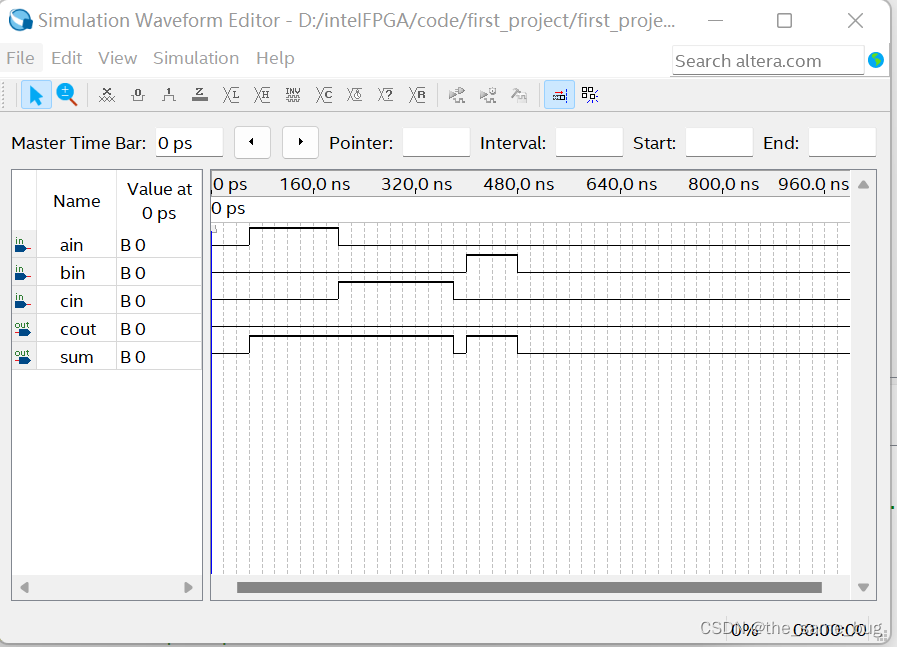Open the Edit menu
The width and height of the screenshot is (897, 647).
point(66,58)
